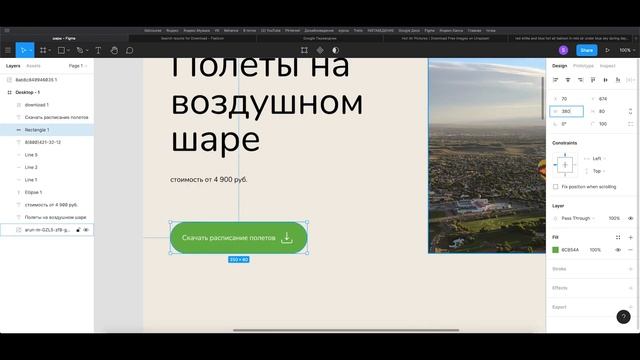Viewport: 640px width, 360px height.
Task: Add a stroke with the plus icon
Action: (x=631, y=269)
